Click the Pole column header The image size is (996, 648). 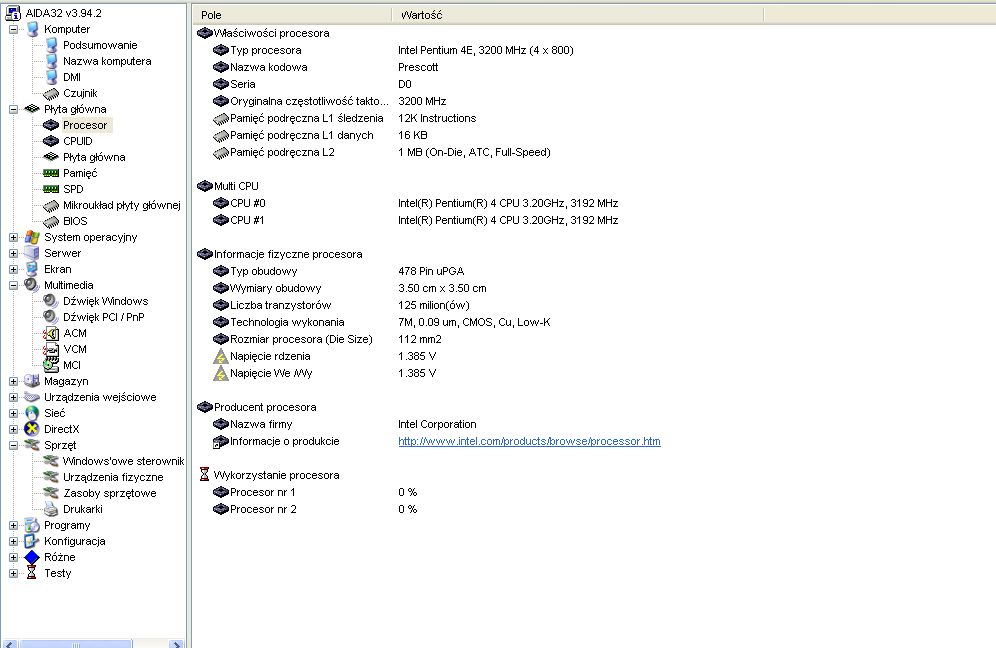290,15
